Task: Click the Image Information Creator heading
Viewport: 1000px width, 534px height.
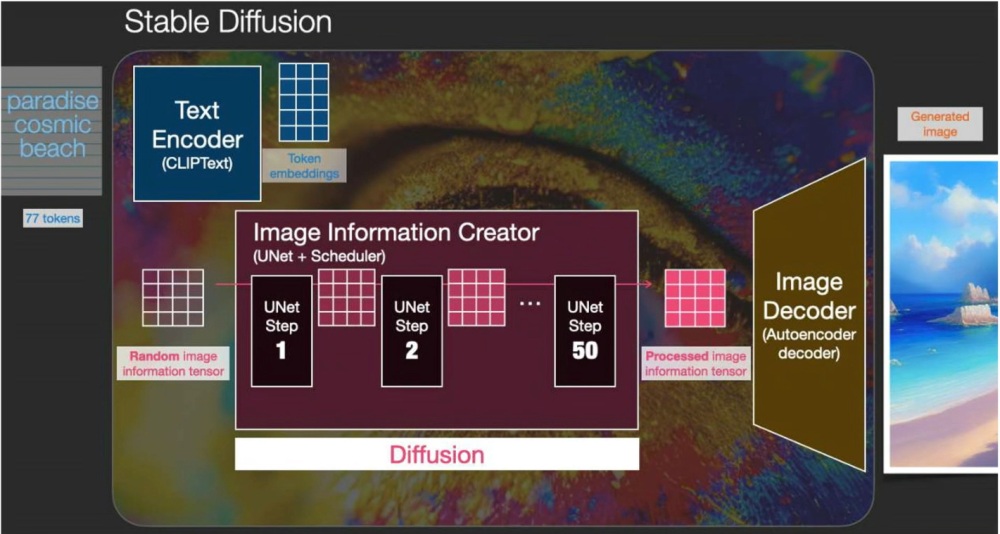Action: pyautogui.click(x=397, y=232)
